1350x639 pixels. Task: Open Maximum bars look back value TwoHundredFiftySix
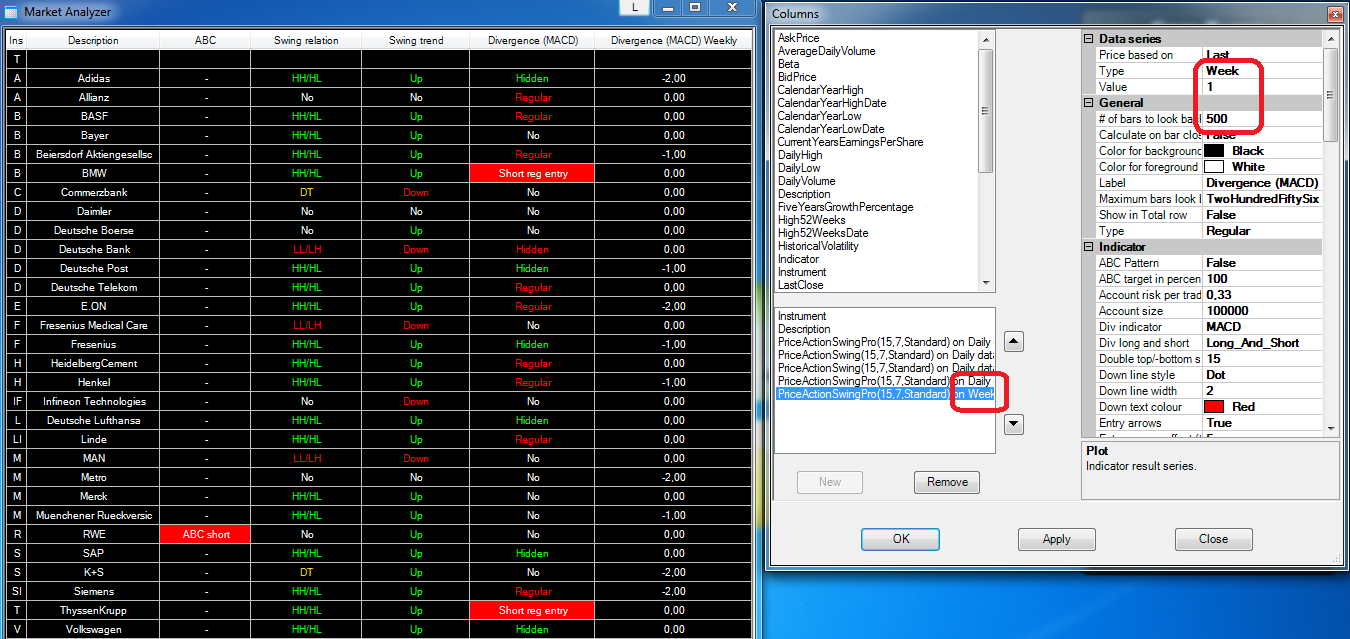point(1262,199)
